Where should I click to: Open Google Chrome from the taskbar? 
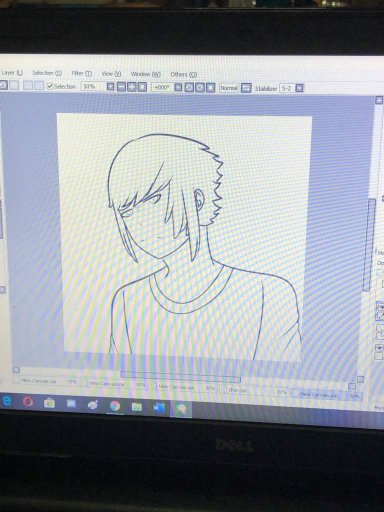[115, 406]
